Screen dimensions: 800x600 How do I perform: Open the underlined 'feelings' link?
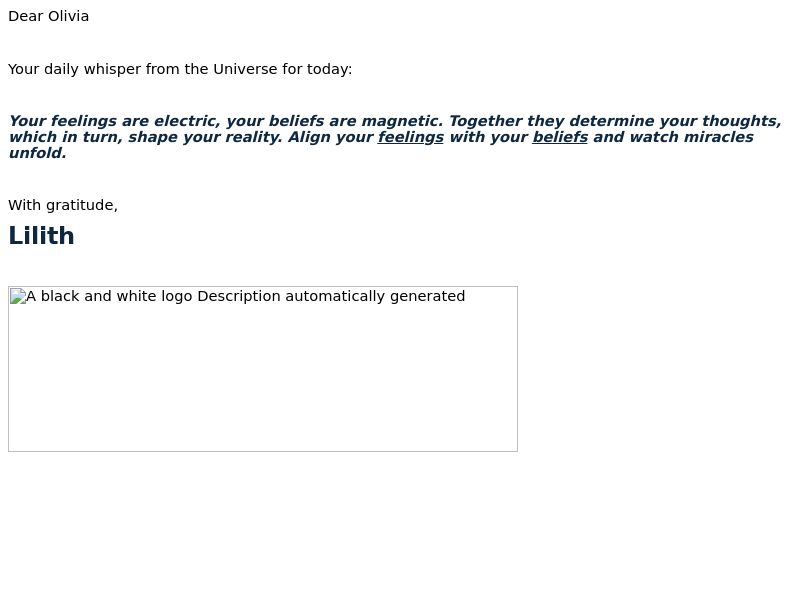411,137
